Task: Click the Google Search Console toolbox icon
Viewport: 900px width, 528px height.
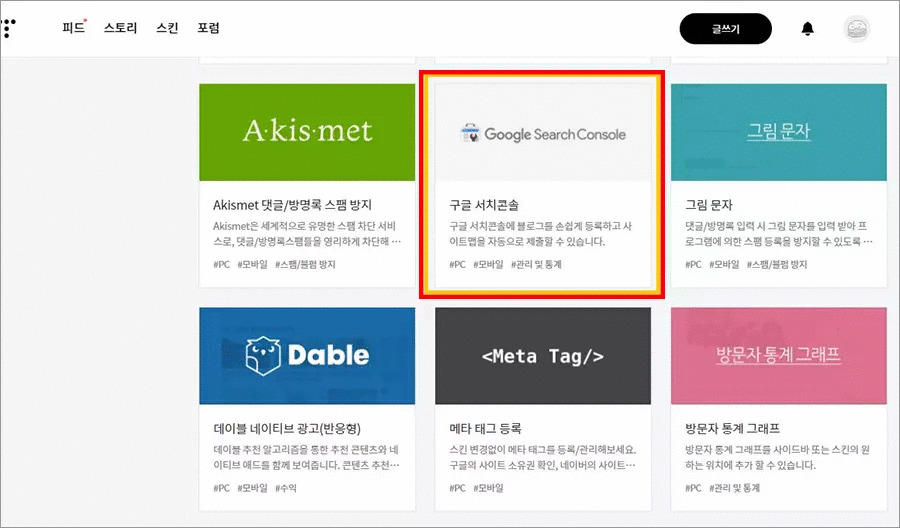Action: [470, 133]
